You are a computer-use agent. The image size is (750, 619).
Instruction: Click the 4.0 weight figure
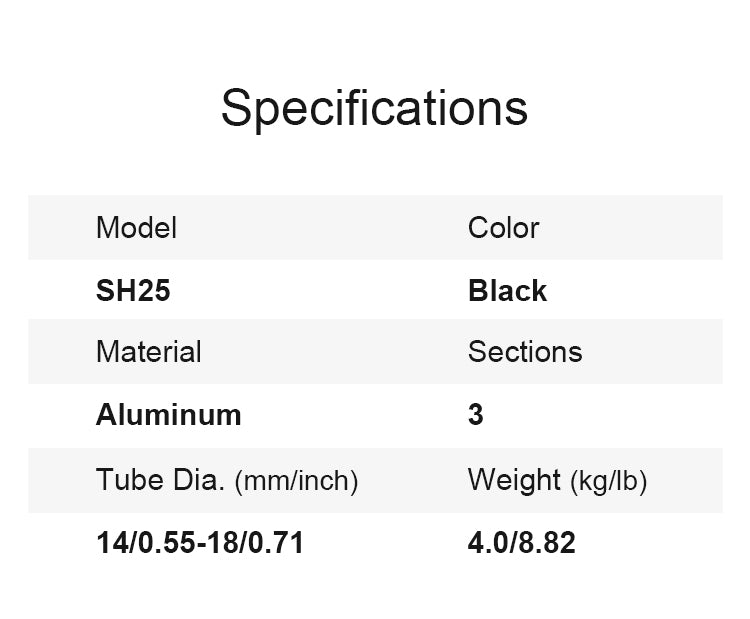pos(489,543)
